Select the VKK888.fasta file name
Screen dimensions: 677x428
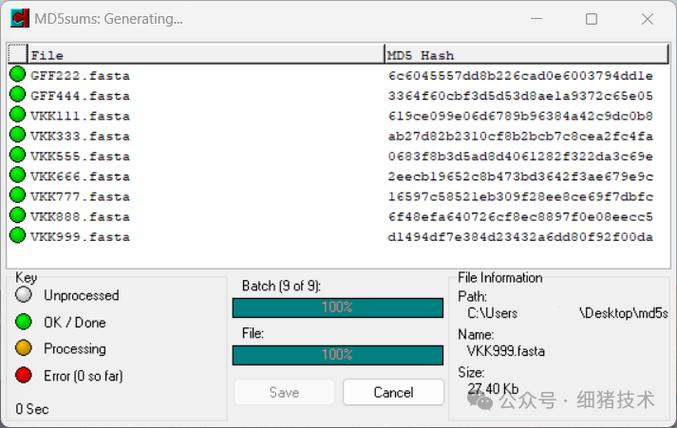(x=80, y=217)
